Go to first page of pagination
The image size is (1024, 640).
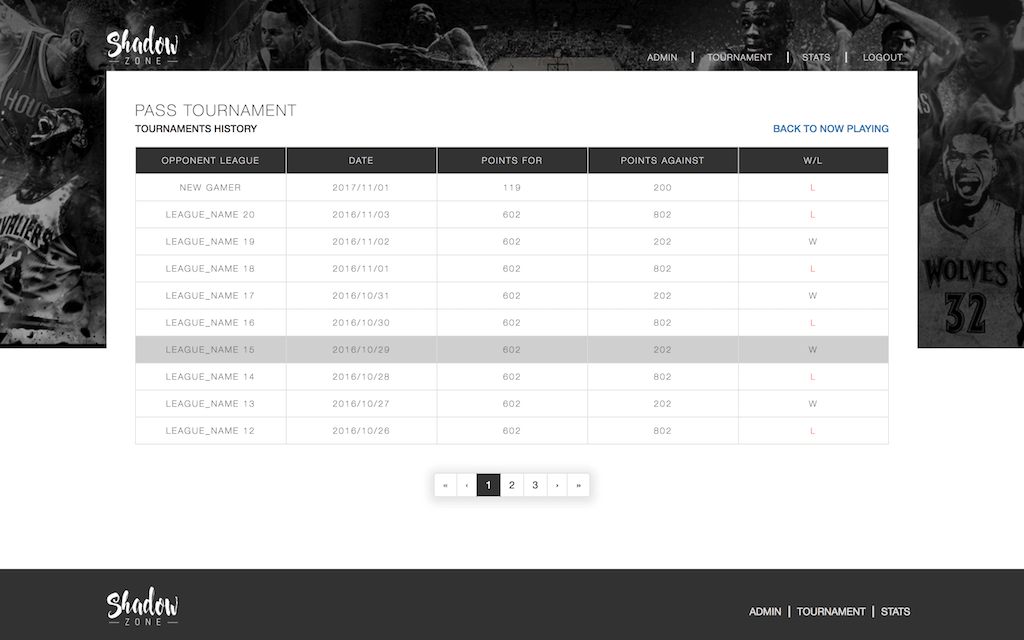point(445,485)
